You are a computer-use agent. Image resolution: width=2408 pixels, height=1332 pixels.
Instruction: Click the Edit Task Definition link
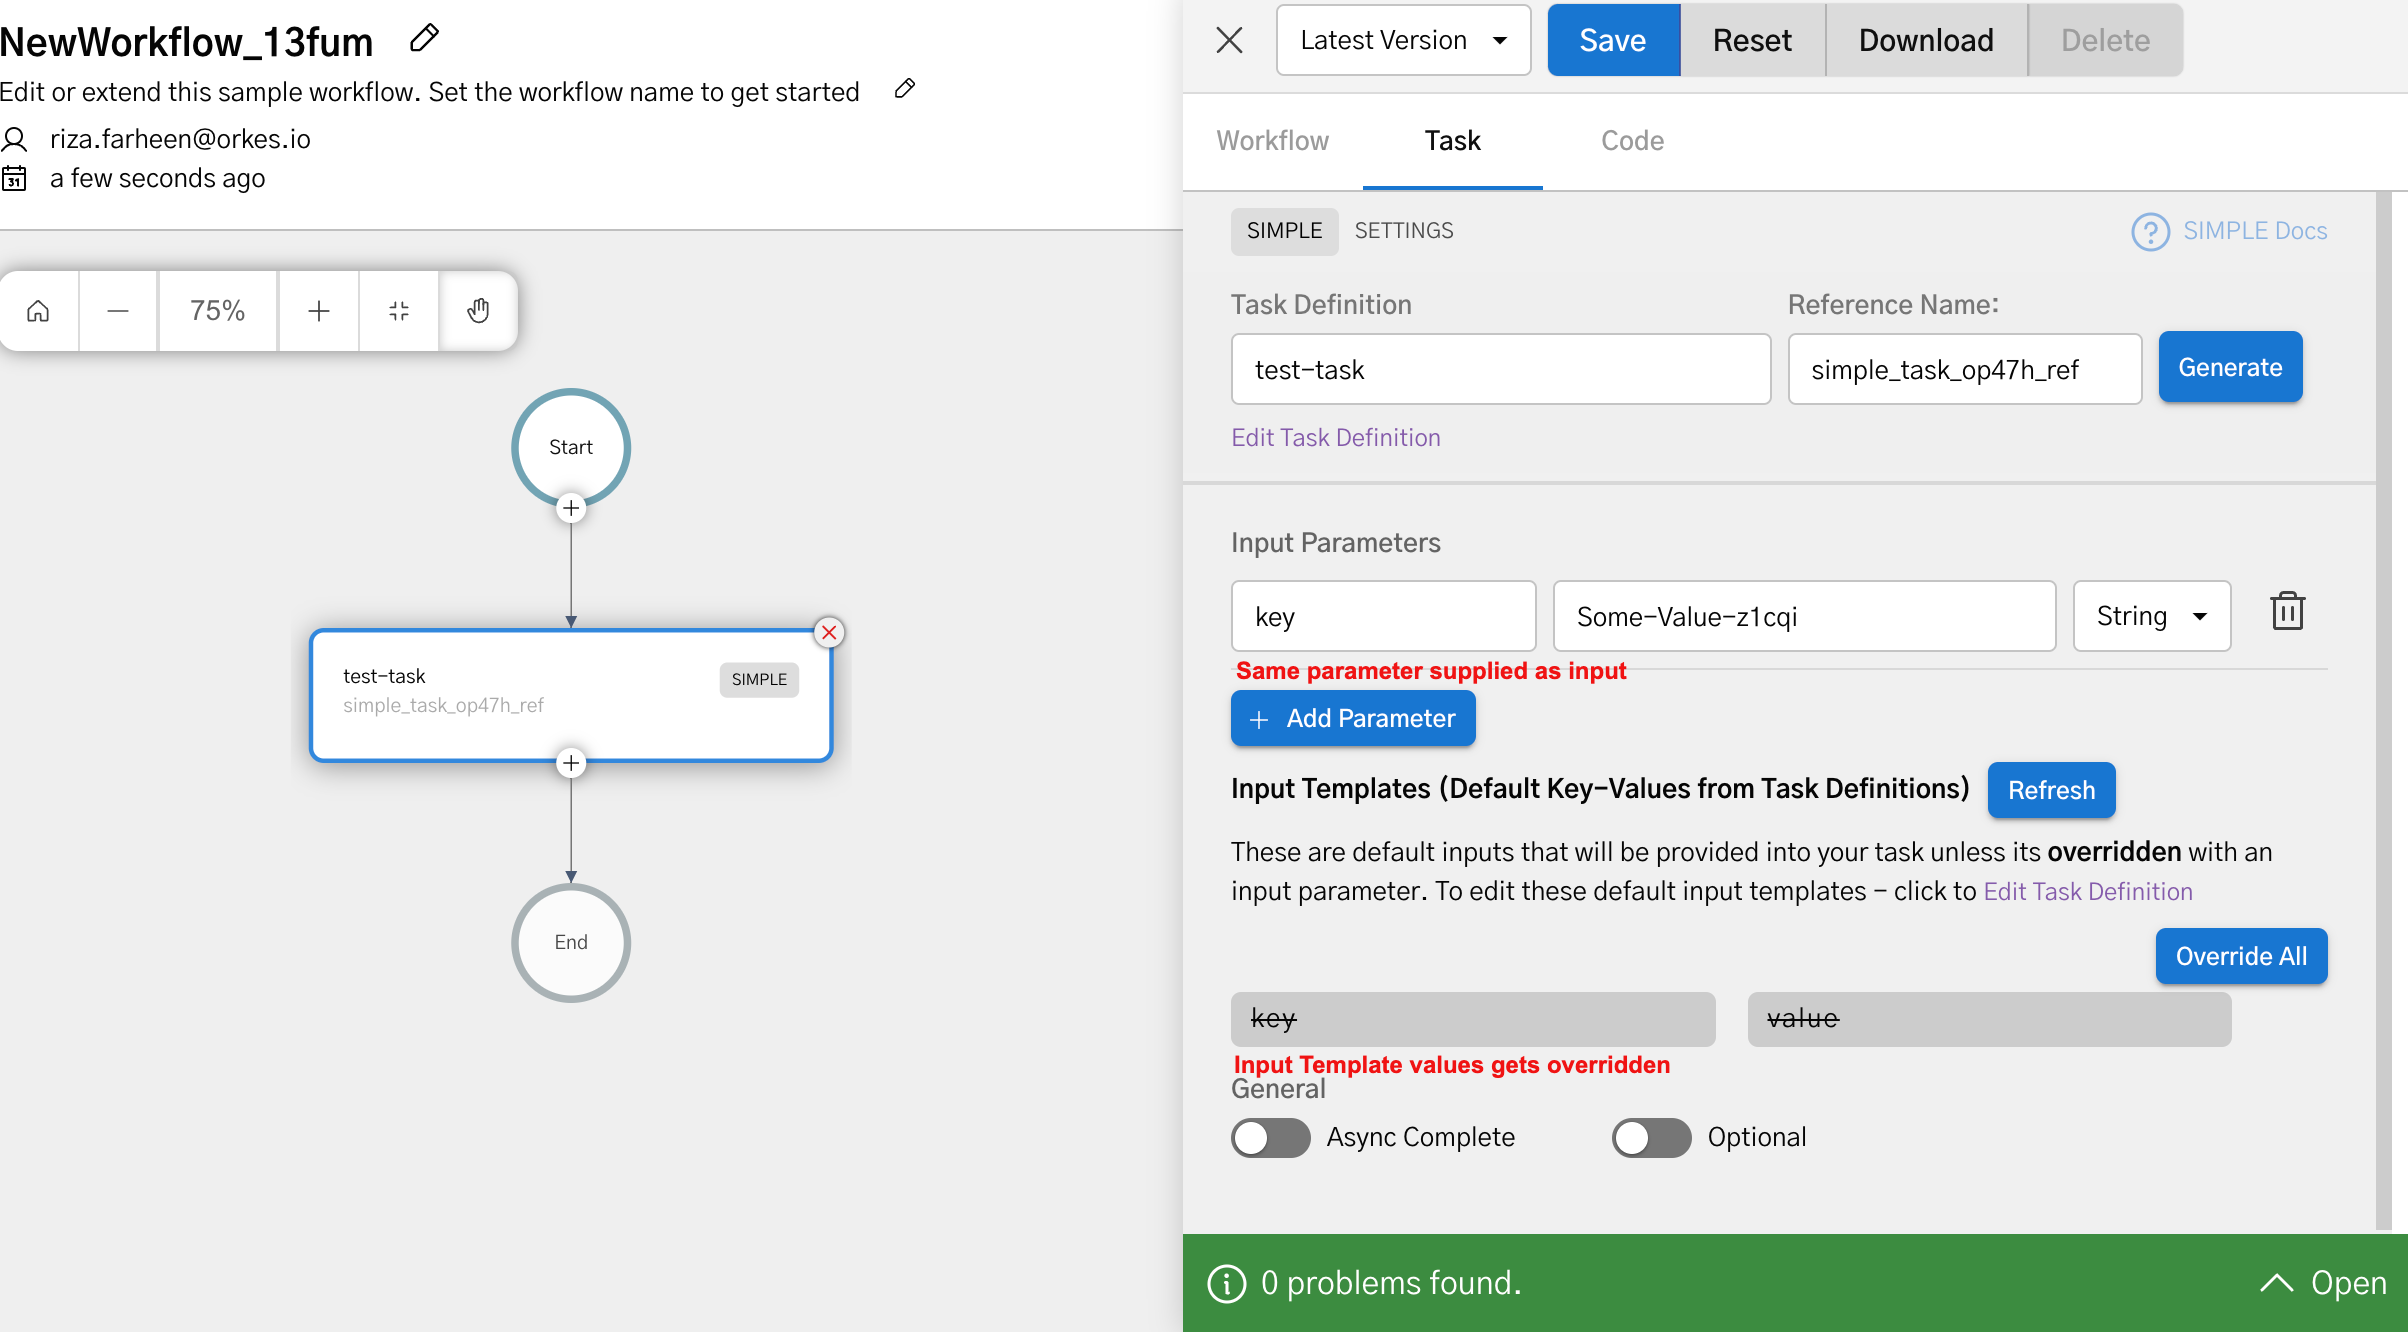click(x=1336, y=437)
